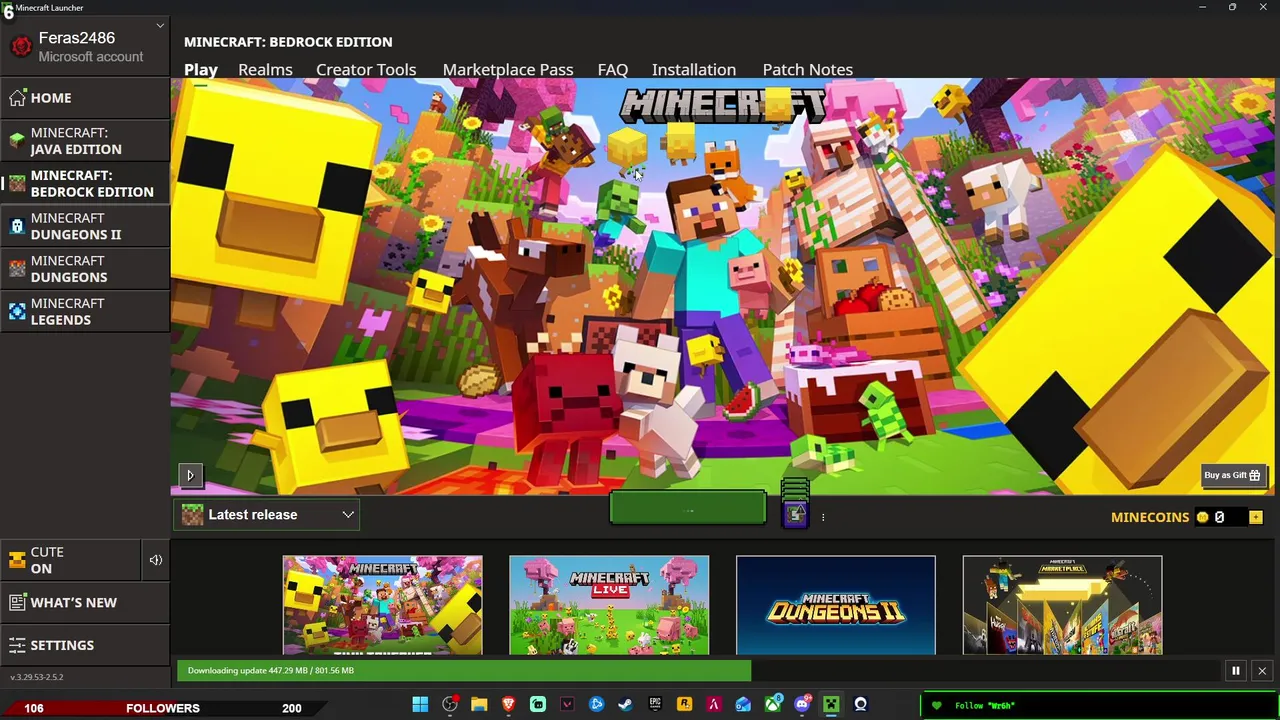Image resolution: width=1280 pixels, height=720 pixels.
Task: Open the Minecraft Dungeons II news thumbnail
Action: point(836,605)
